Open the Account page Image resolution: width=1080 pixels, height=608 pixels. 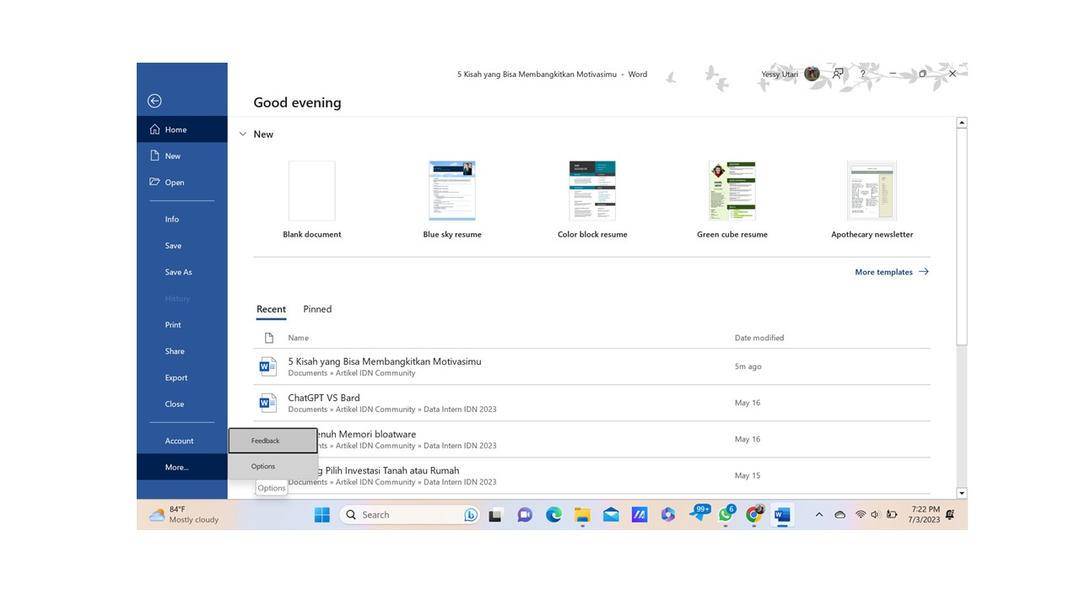tap(182, 441)
